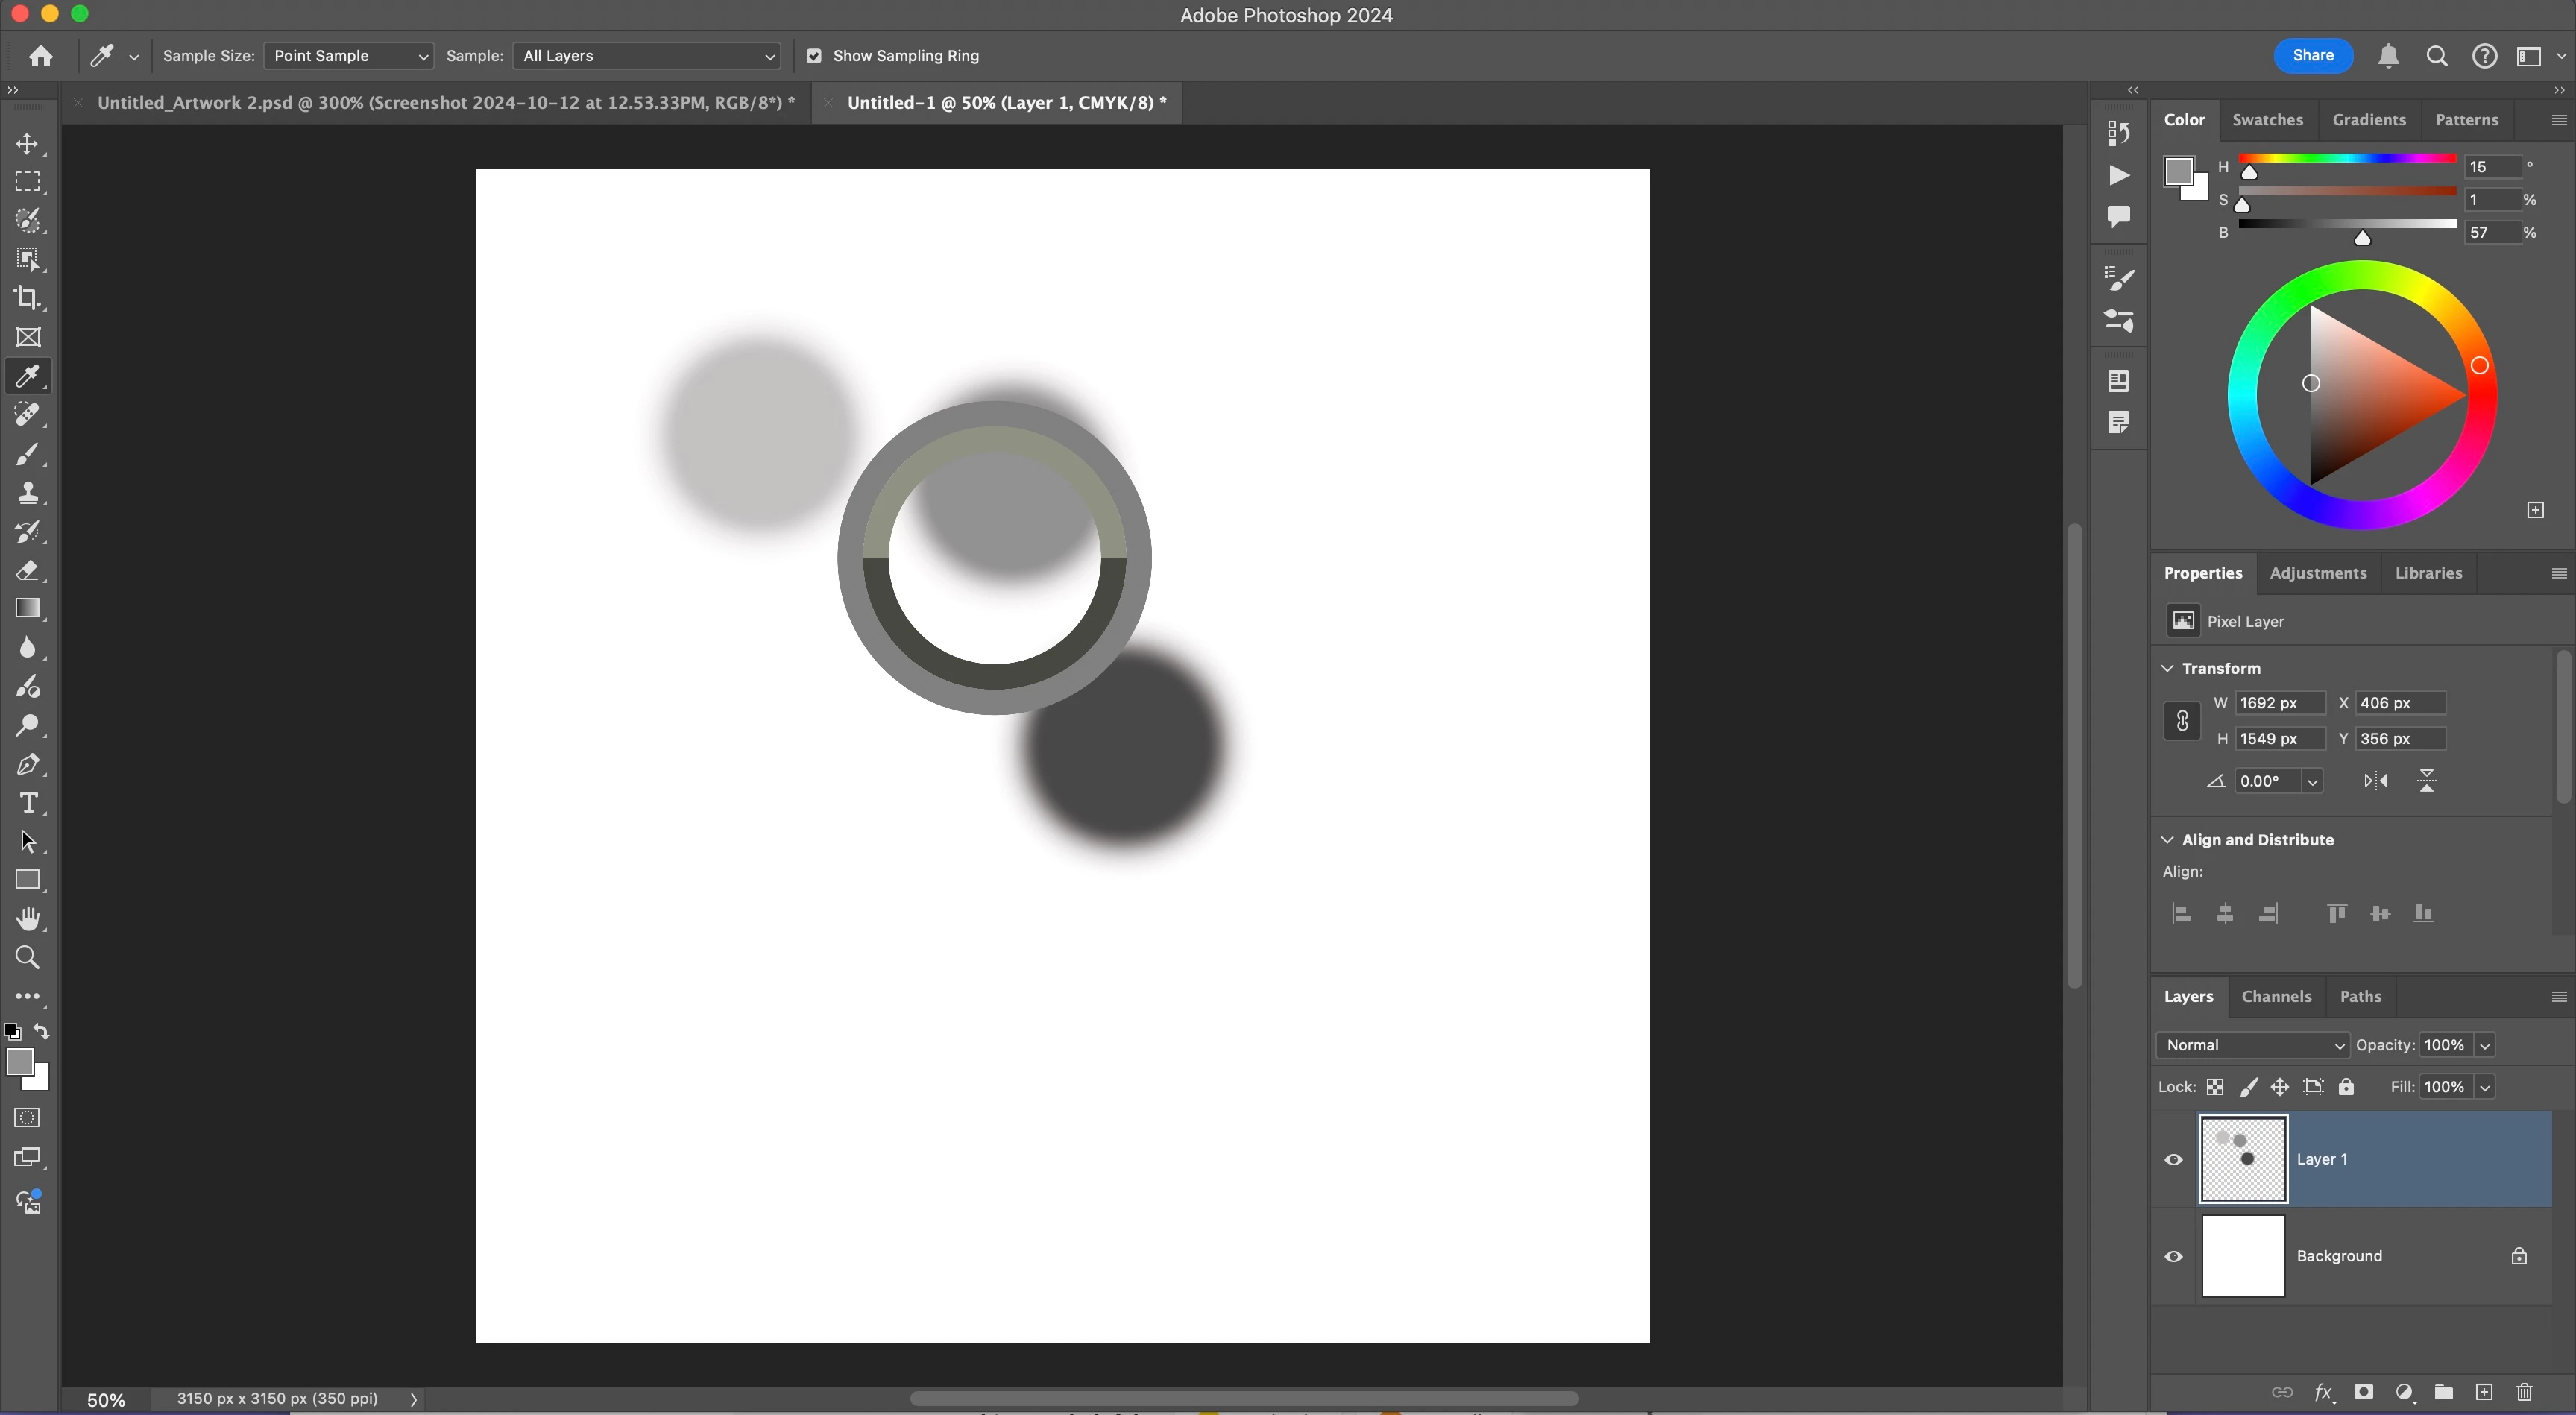This screenshot has width=2576, height=1415.
Task: Click the delete layer trash icon
Action: point(2524,1392)
